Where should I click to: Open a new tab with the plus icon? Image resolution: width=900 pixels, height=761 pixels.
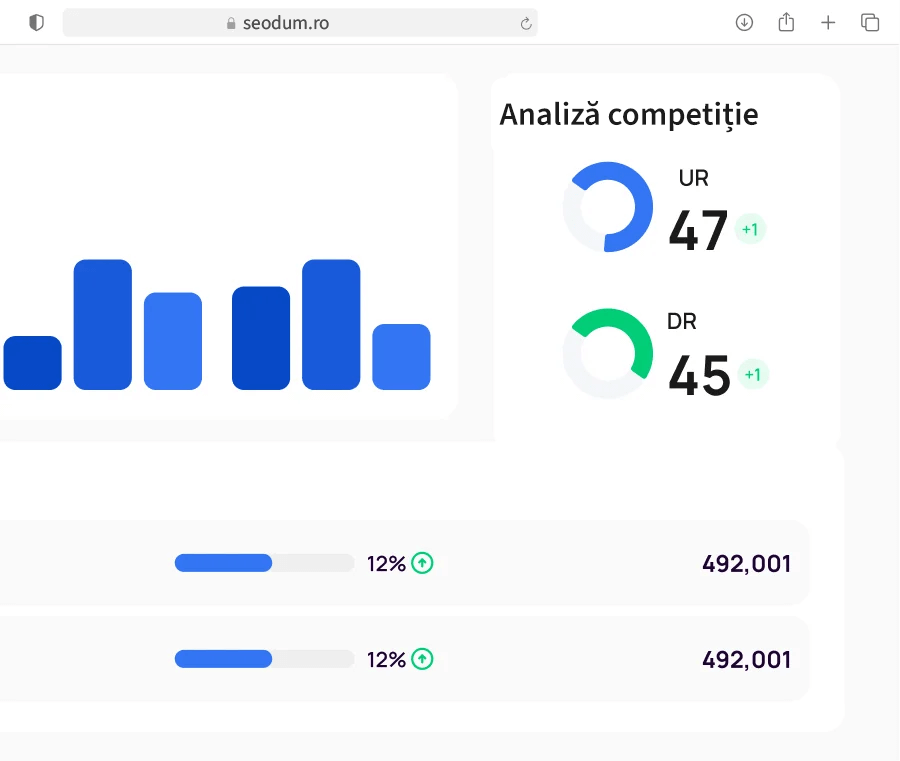(828, 22)
